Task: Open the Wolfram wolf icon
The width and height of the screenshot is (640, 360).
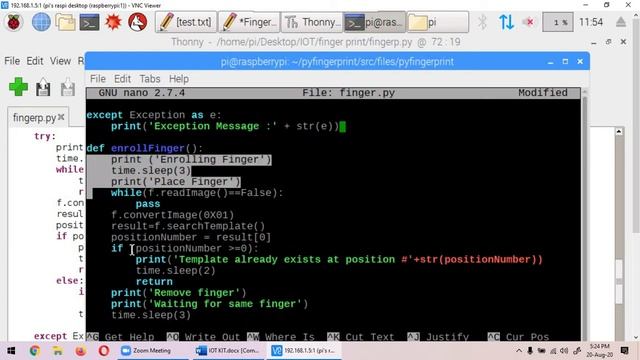Action: 138,22
